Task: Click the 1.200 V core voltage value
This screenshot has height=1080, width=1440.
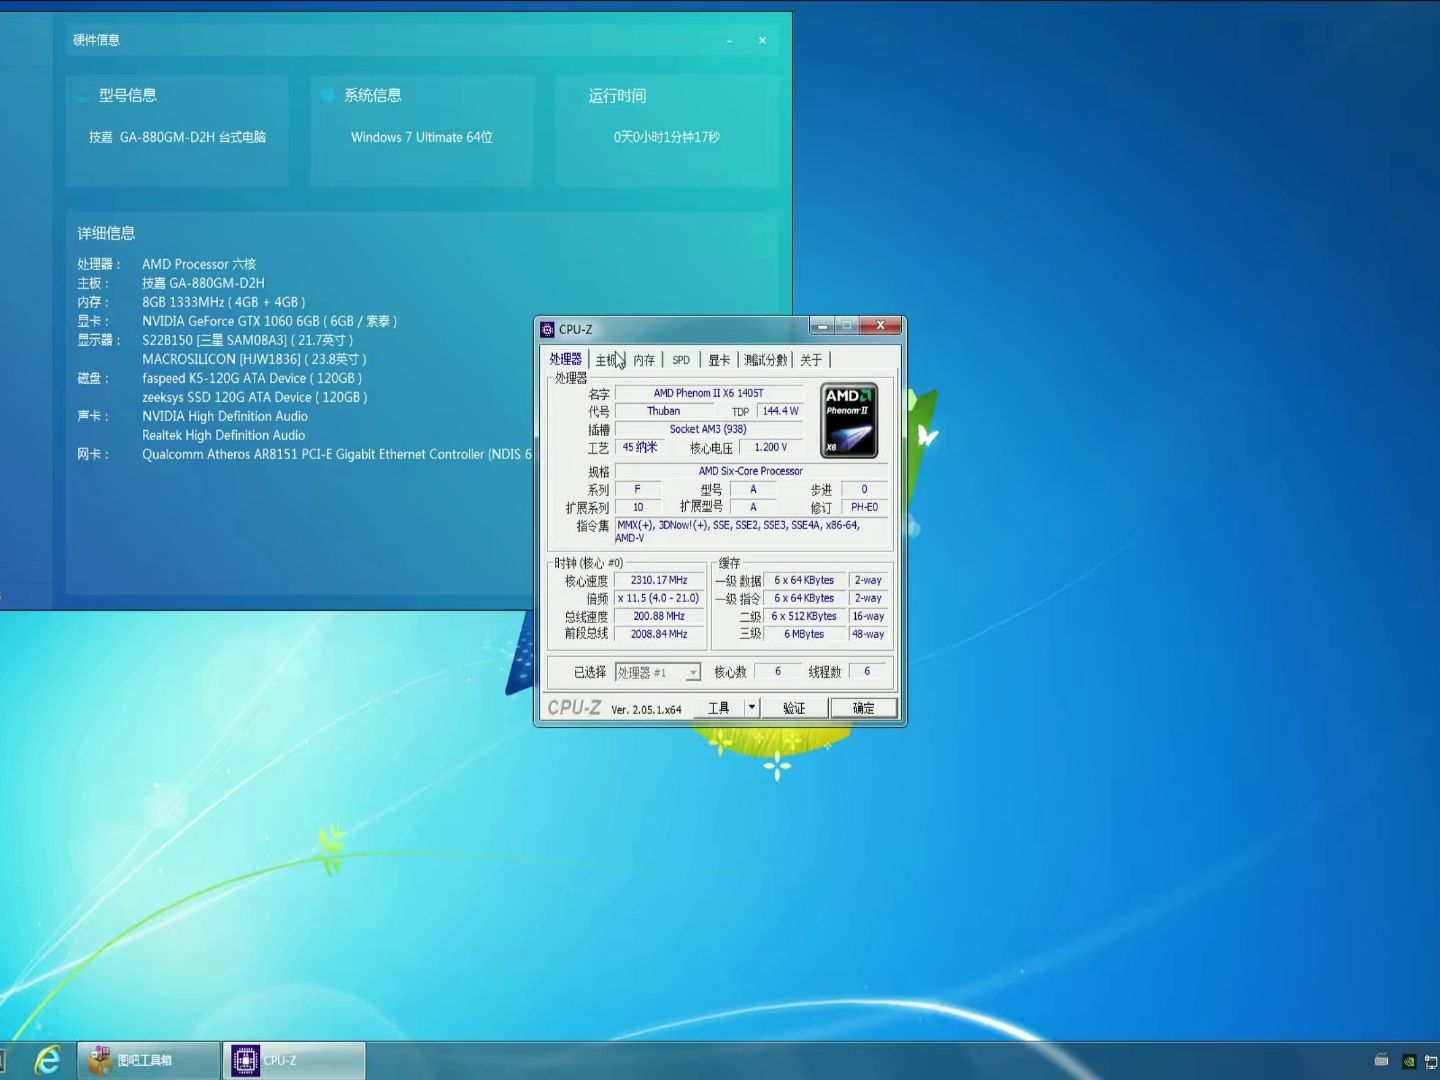Action: [x=770, y=447]
